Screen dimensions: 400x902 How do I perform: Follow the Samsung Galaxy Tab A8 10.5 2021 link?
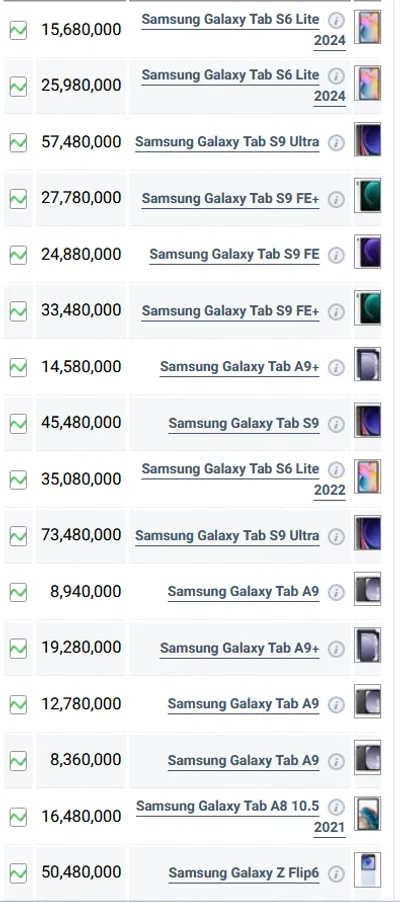(x=241, y=817)
